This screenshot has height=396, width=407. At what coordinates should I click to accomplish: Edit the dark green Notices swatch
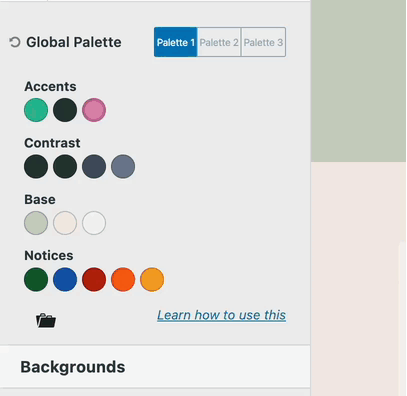click(x=36, y=279)
